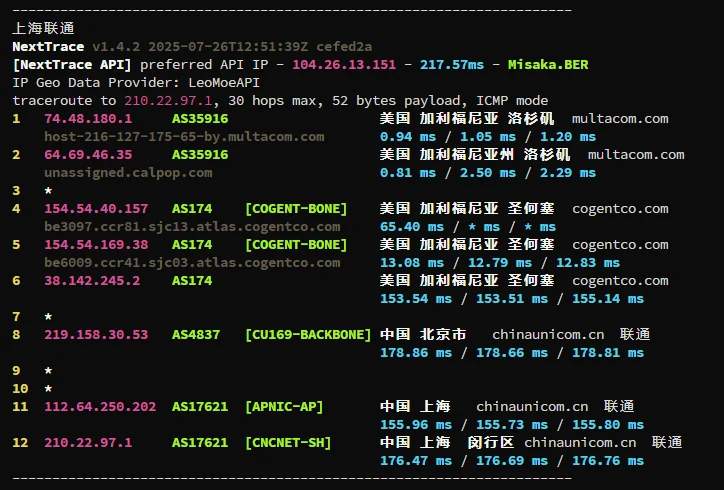Click the hop 11 IP 112.64.250.202
Viewport: 724px width, 490px height.
(x=100, y=407)
